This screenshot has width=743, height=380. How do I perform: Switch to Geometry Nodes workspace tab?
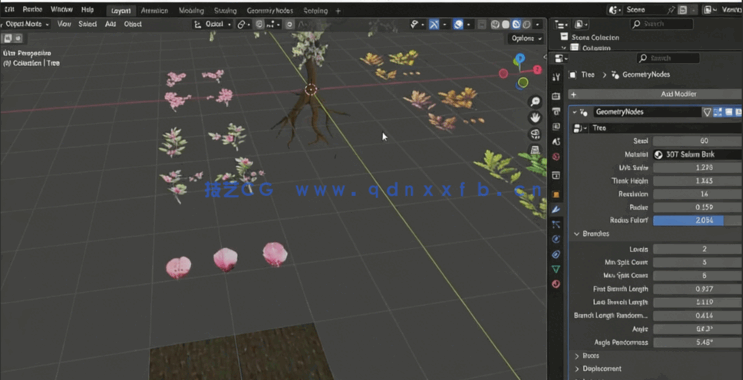[270, 10]
